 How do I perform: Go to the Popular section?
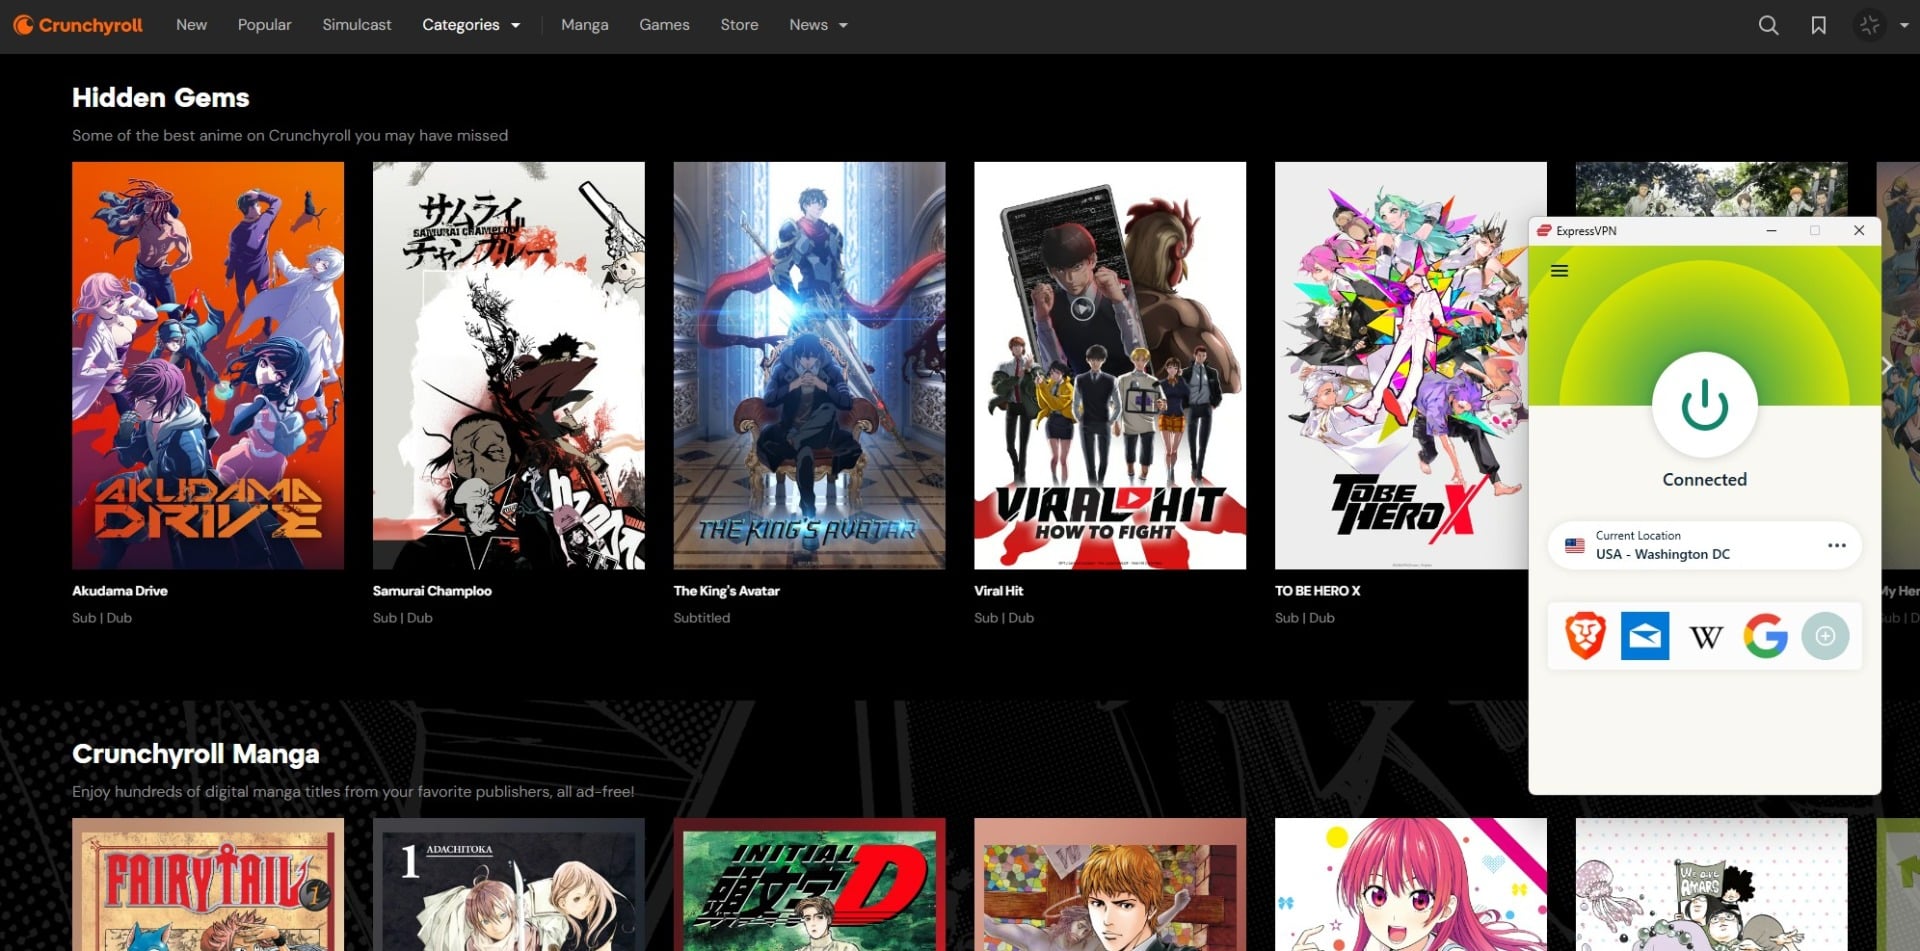pyautogui.click(x=264, y=25)
